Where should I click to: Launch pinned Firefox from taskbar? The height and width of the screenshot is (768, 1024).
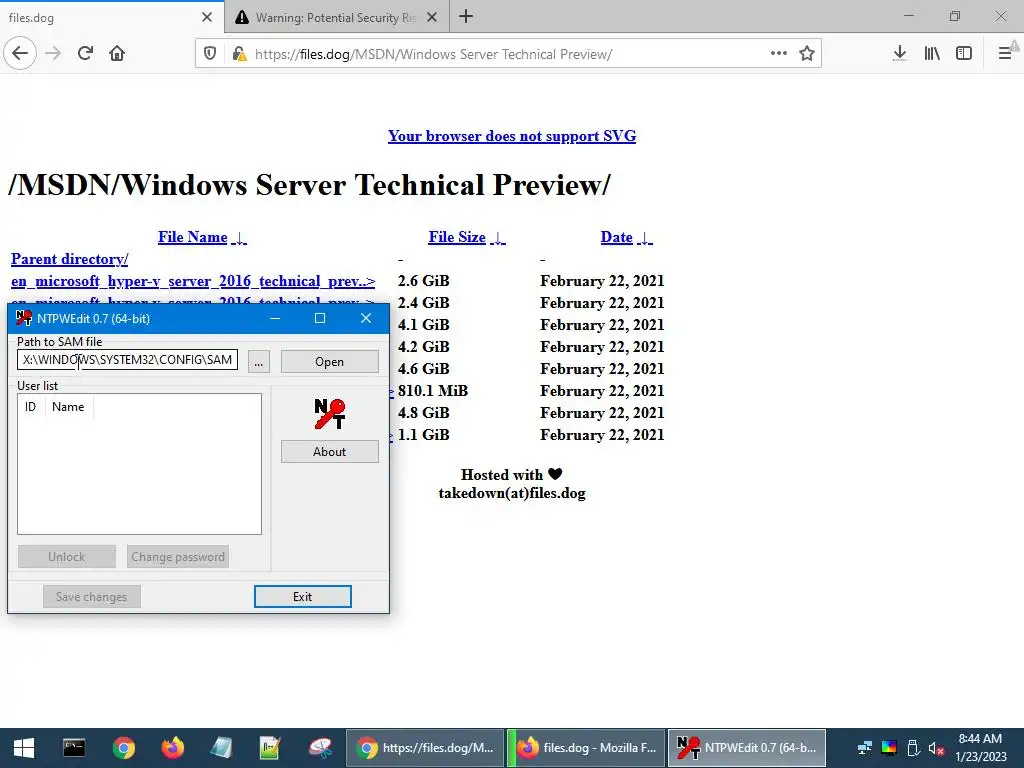point(172,748)
